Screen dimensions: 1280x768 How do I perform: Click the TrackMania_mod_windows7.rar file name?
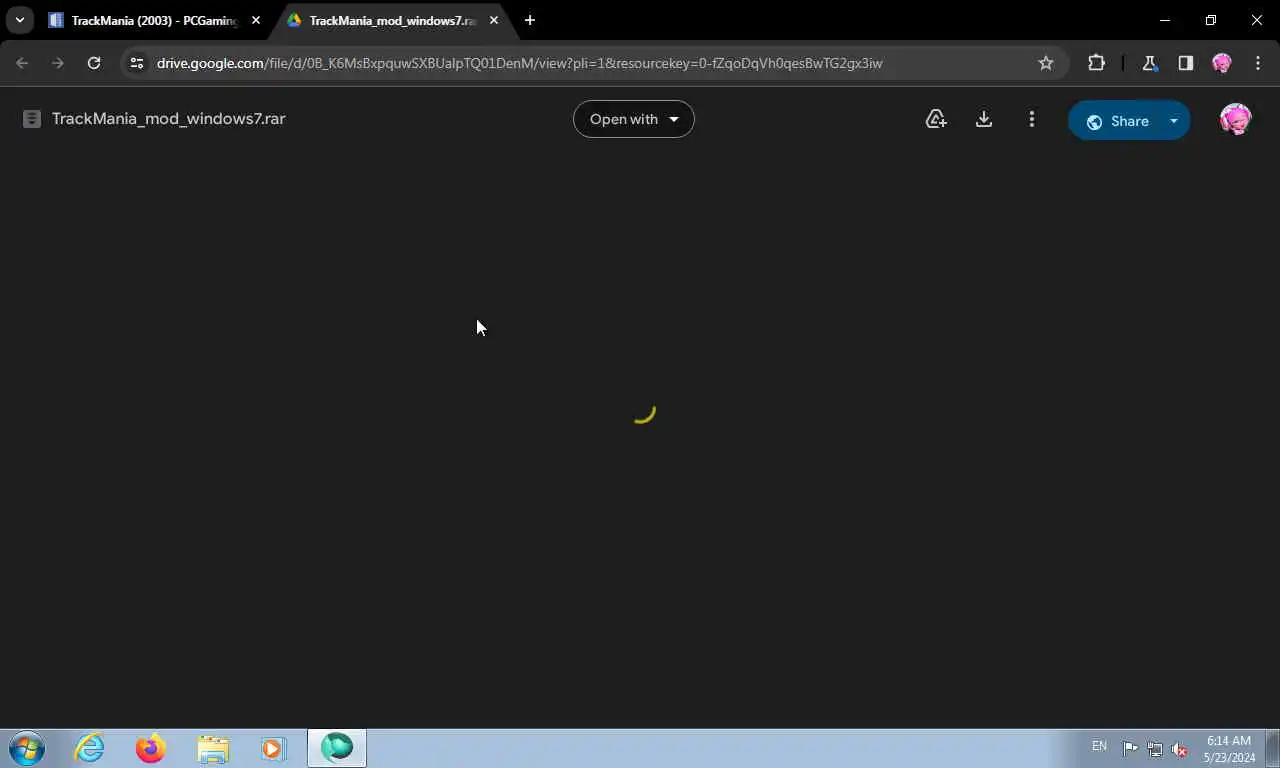click(x=169, y=118)
